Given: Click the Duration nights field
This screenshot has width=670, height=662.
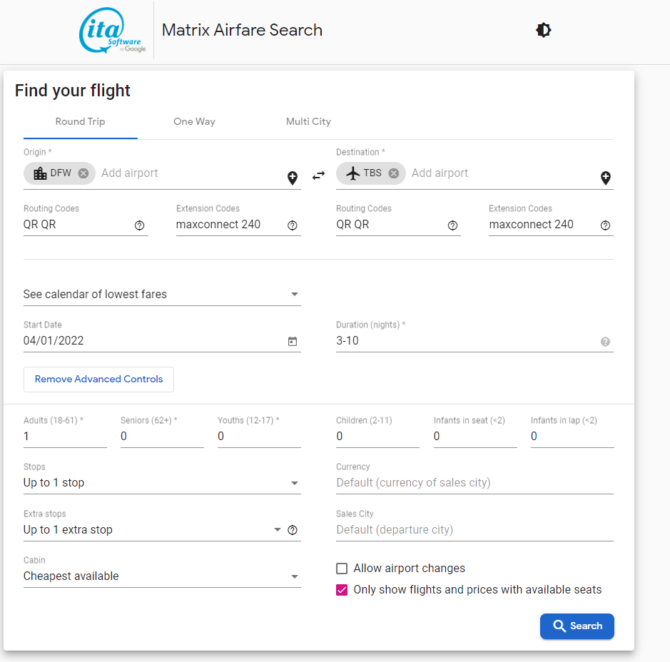Looking at the screenshot, I should pyautogui.click(x=467, y=341).
